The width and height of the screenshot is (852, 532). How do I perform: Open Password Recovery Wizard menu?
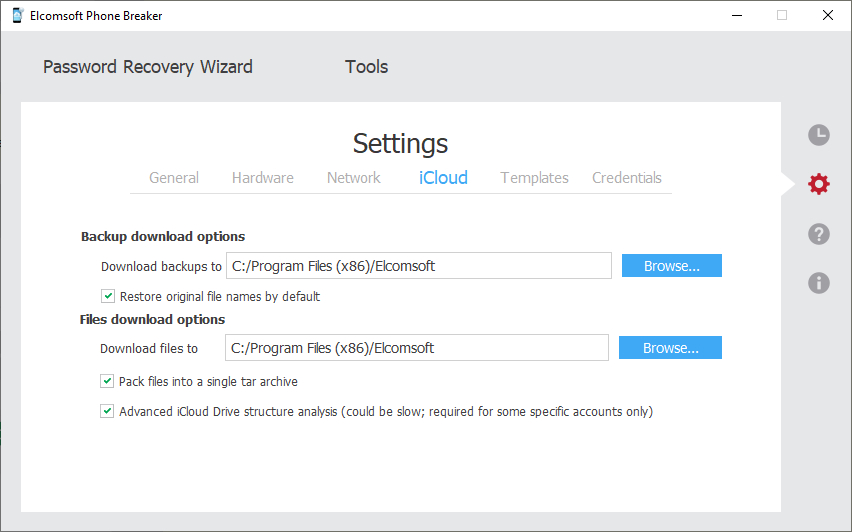(x=148, y=67)
